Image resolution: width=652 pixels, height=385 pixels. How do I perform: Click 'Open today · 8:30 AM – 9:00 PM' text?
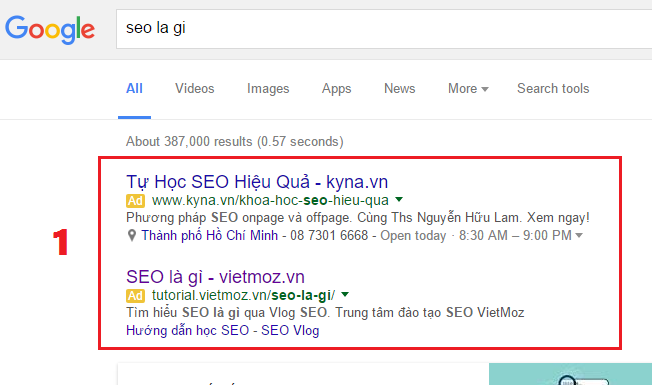coord(476,236)
